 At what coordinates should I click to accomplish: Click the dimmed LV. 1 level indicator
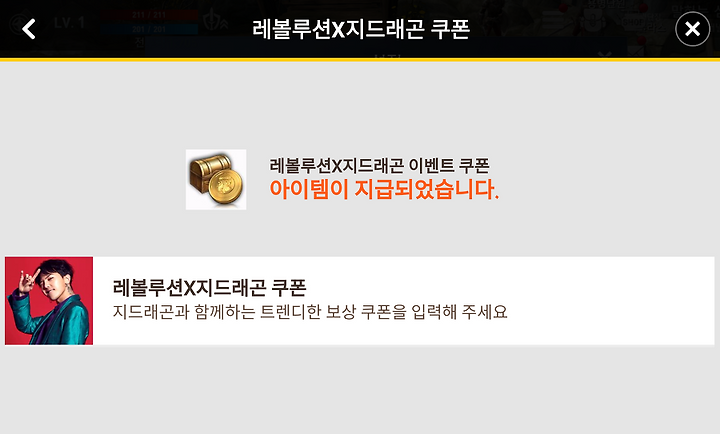[69, 23]
